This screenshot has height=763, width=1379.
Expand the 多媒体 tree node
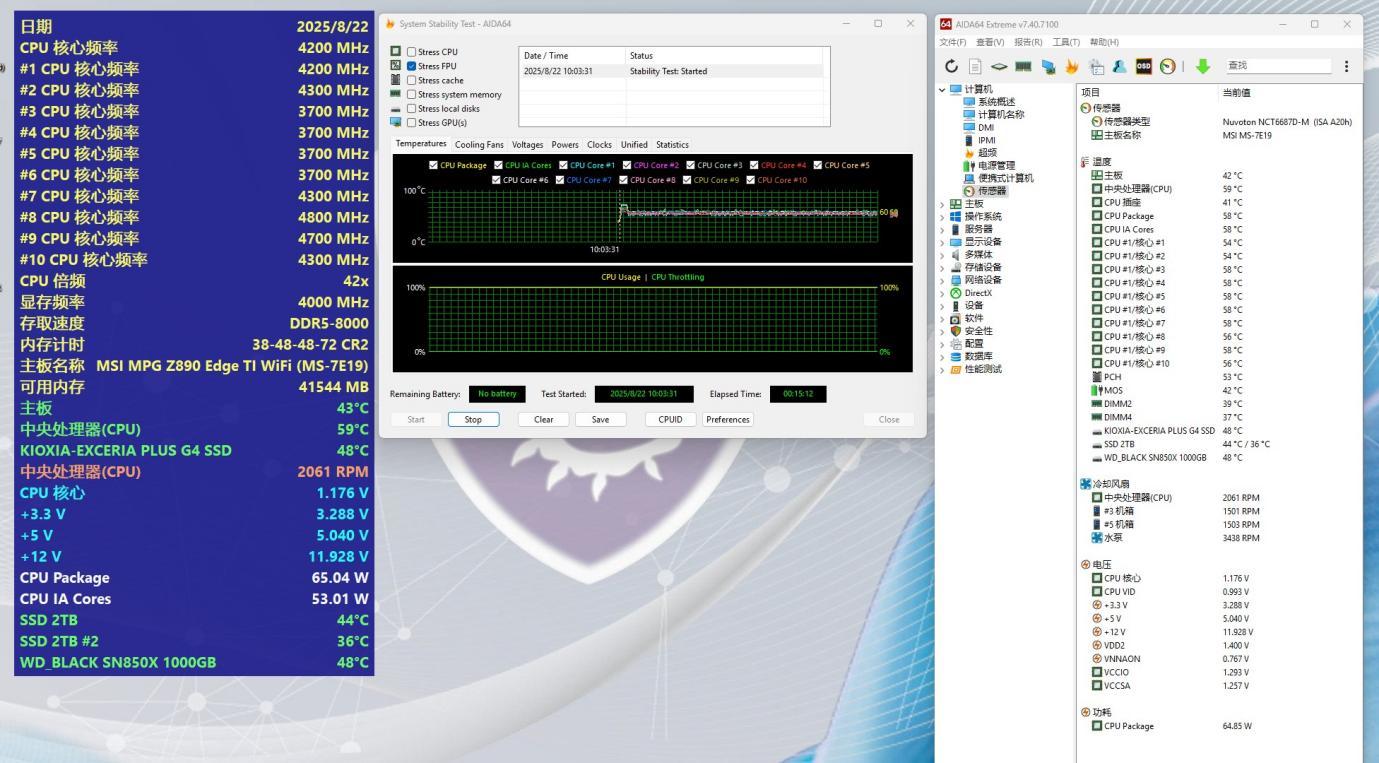(x=940, y=254)
